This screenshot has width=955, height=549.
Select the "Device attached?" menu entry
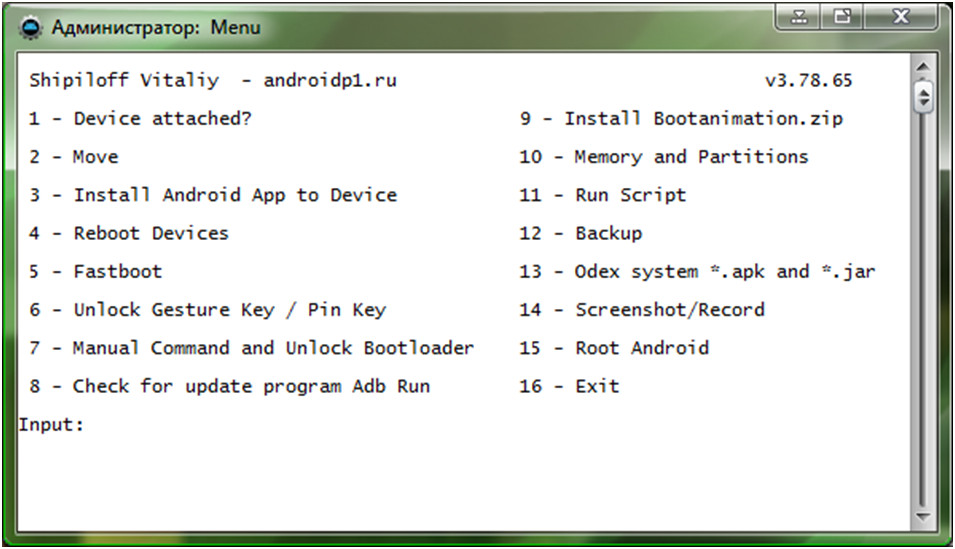click(x=140, y=119)
